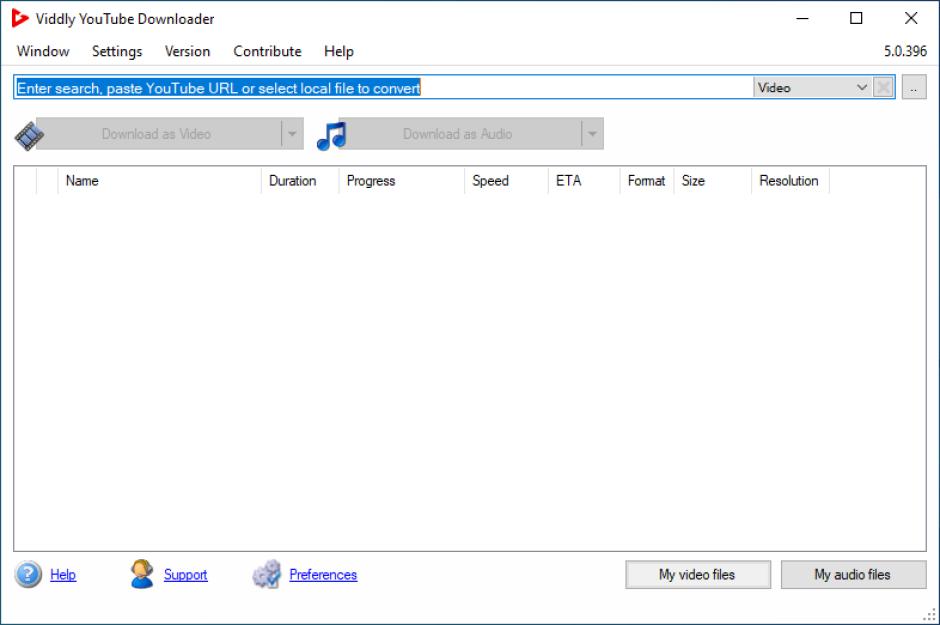940x625 pixels.
Task: Click the film strip video icon
Action: (29, 134)
